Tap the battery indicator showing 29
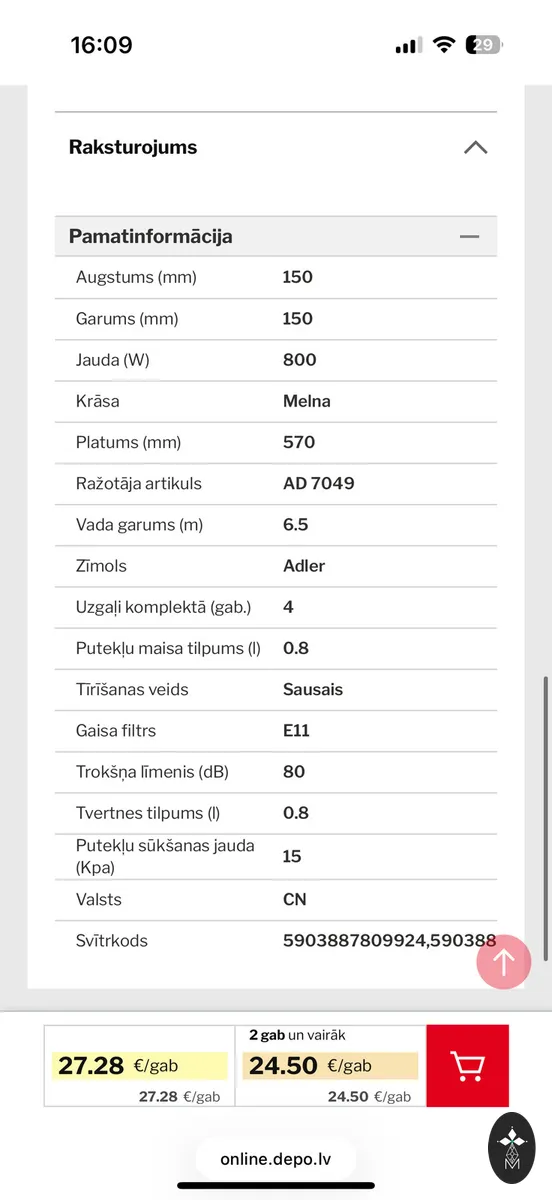This screenshot has width=552, height=1200. pyautogui.click(x=485, y=45)
